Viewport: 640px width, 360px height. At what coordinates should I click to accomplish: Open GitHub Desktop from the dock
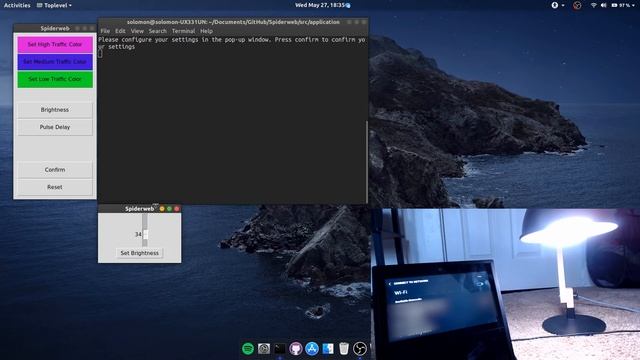296,349
